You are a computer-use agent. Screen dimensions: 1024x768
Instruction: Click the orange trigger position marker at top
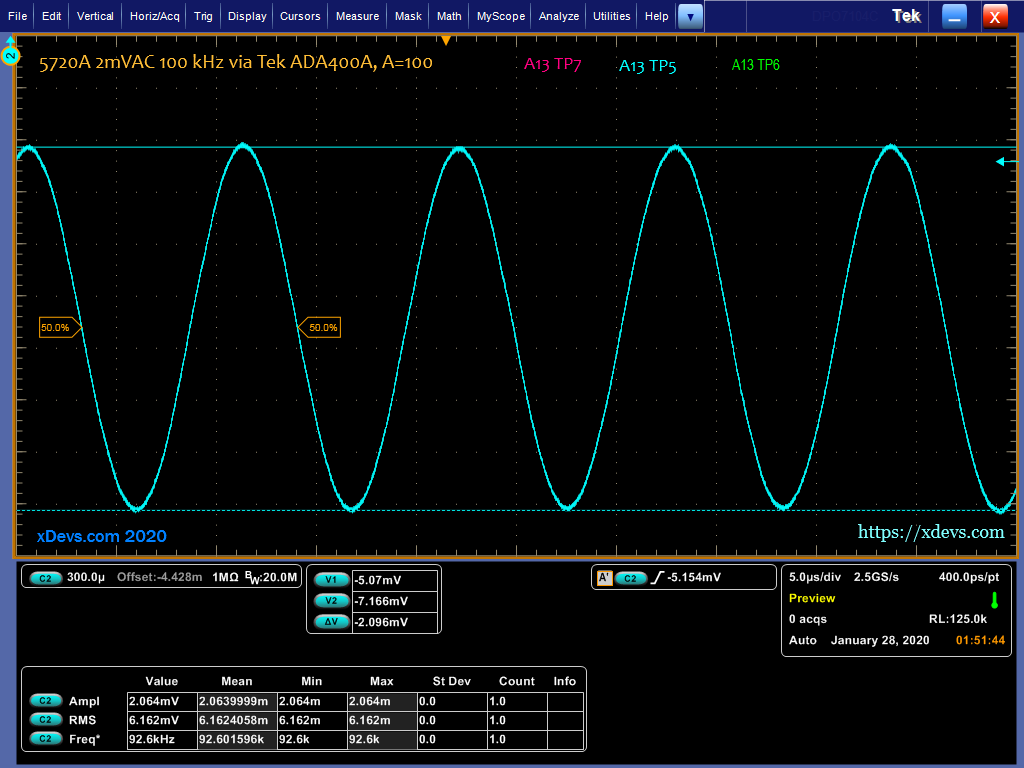coord(445,40)
